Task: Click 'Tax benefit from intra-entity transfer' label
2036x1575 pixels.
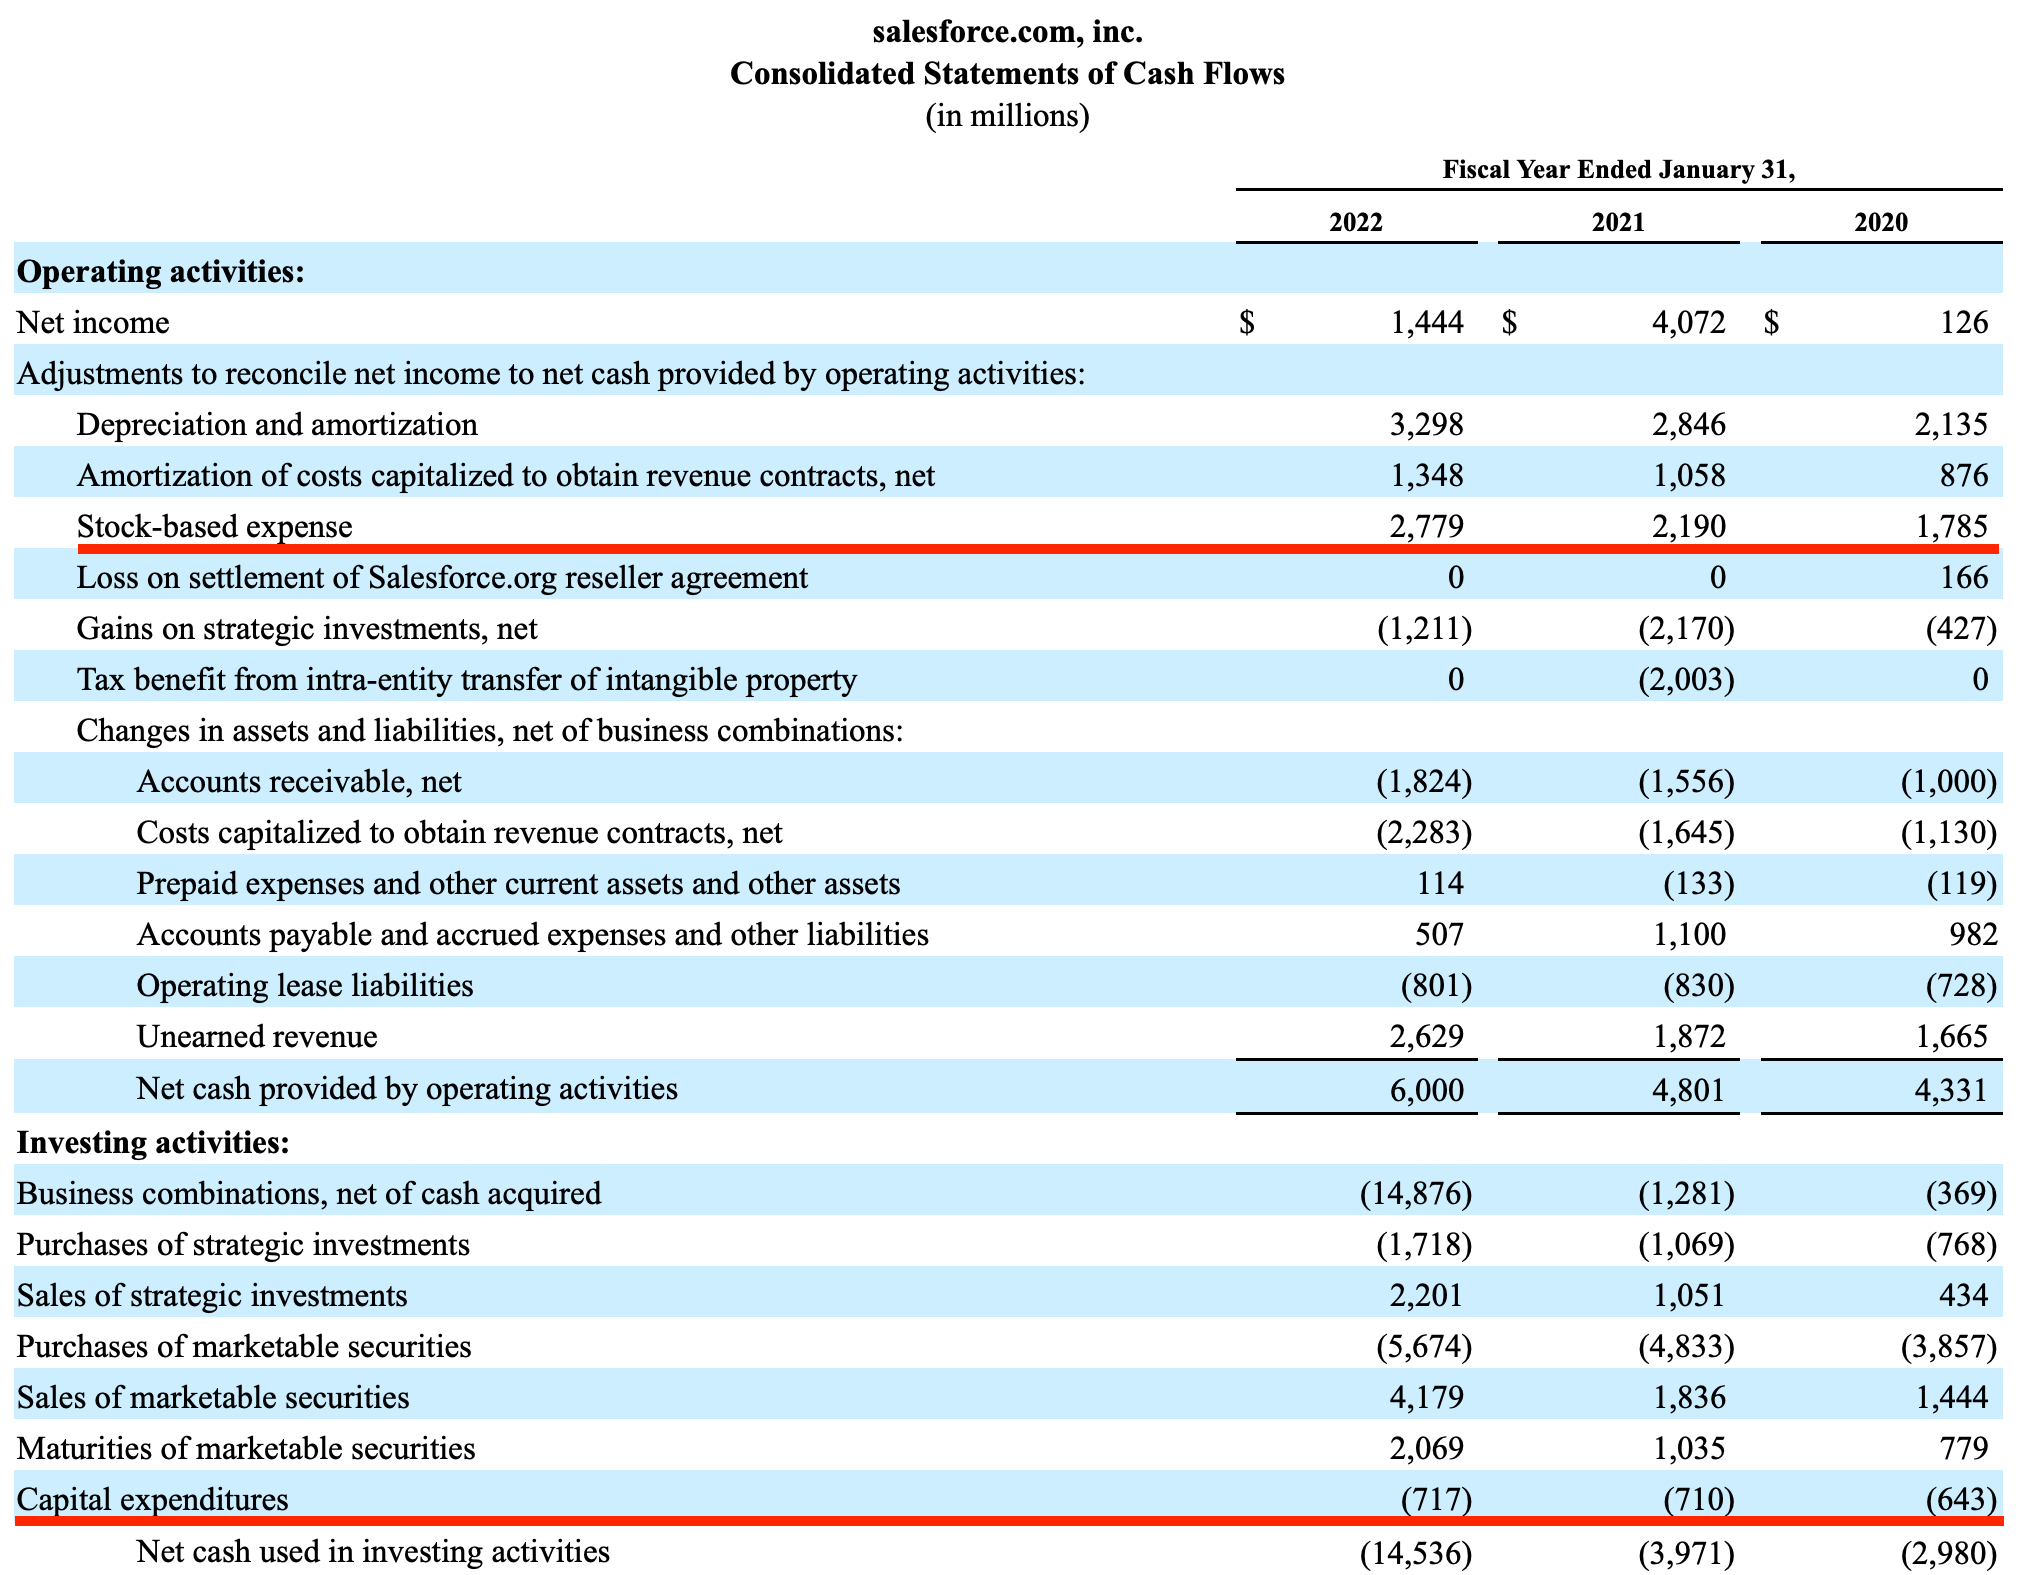Action: pyautogui.click(x=467, y=679)
